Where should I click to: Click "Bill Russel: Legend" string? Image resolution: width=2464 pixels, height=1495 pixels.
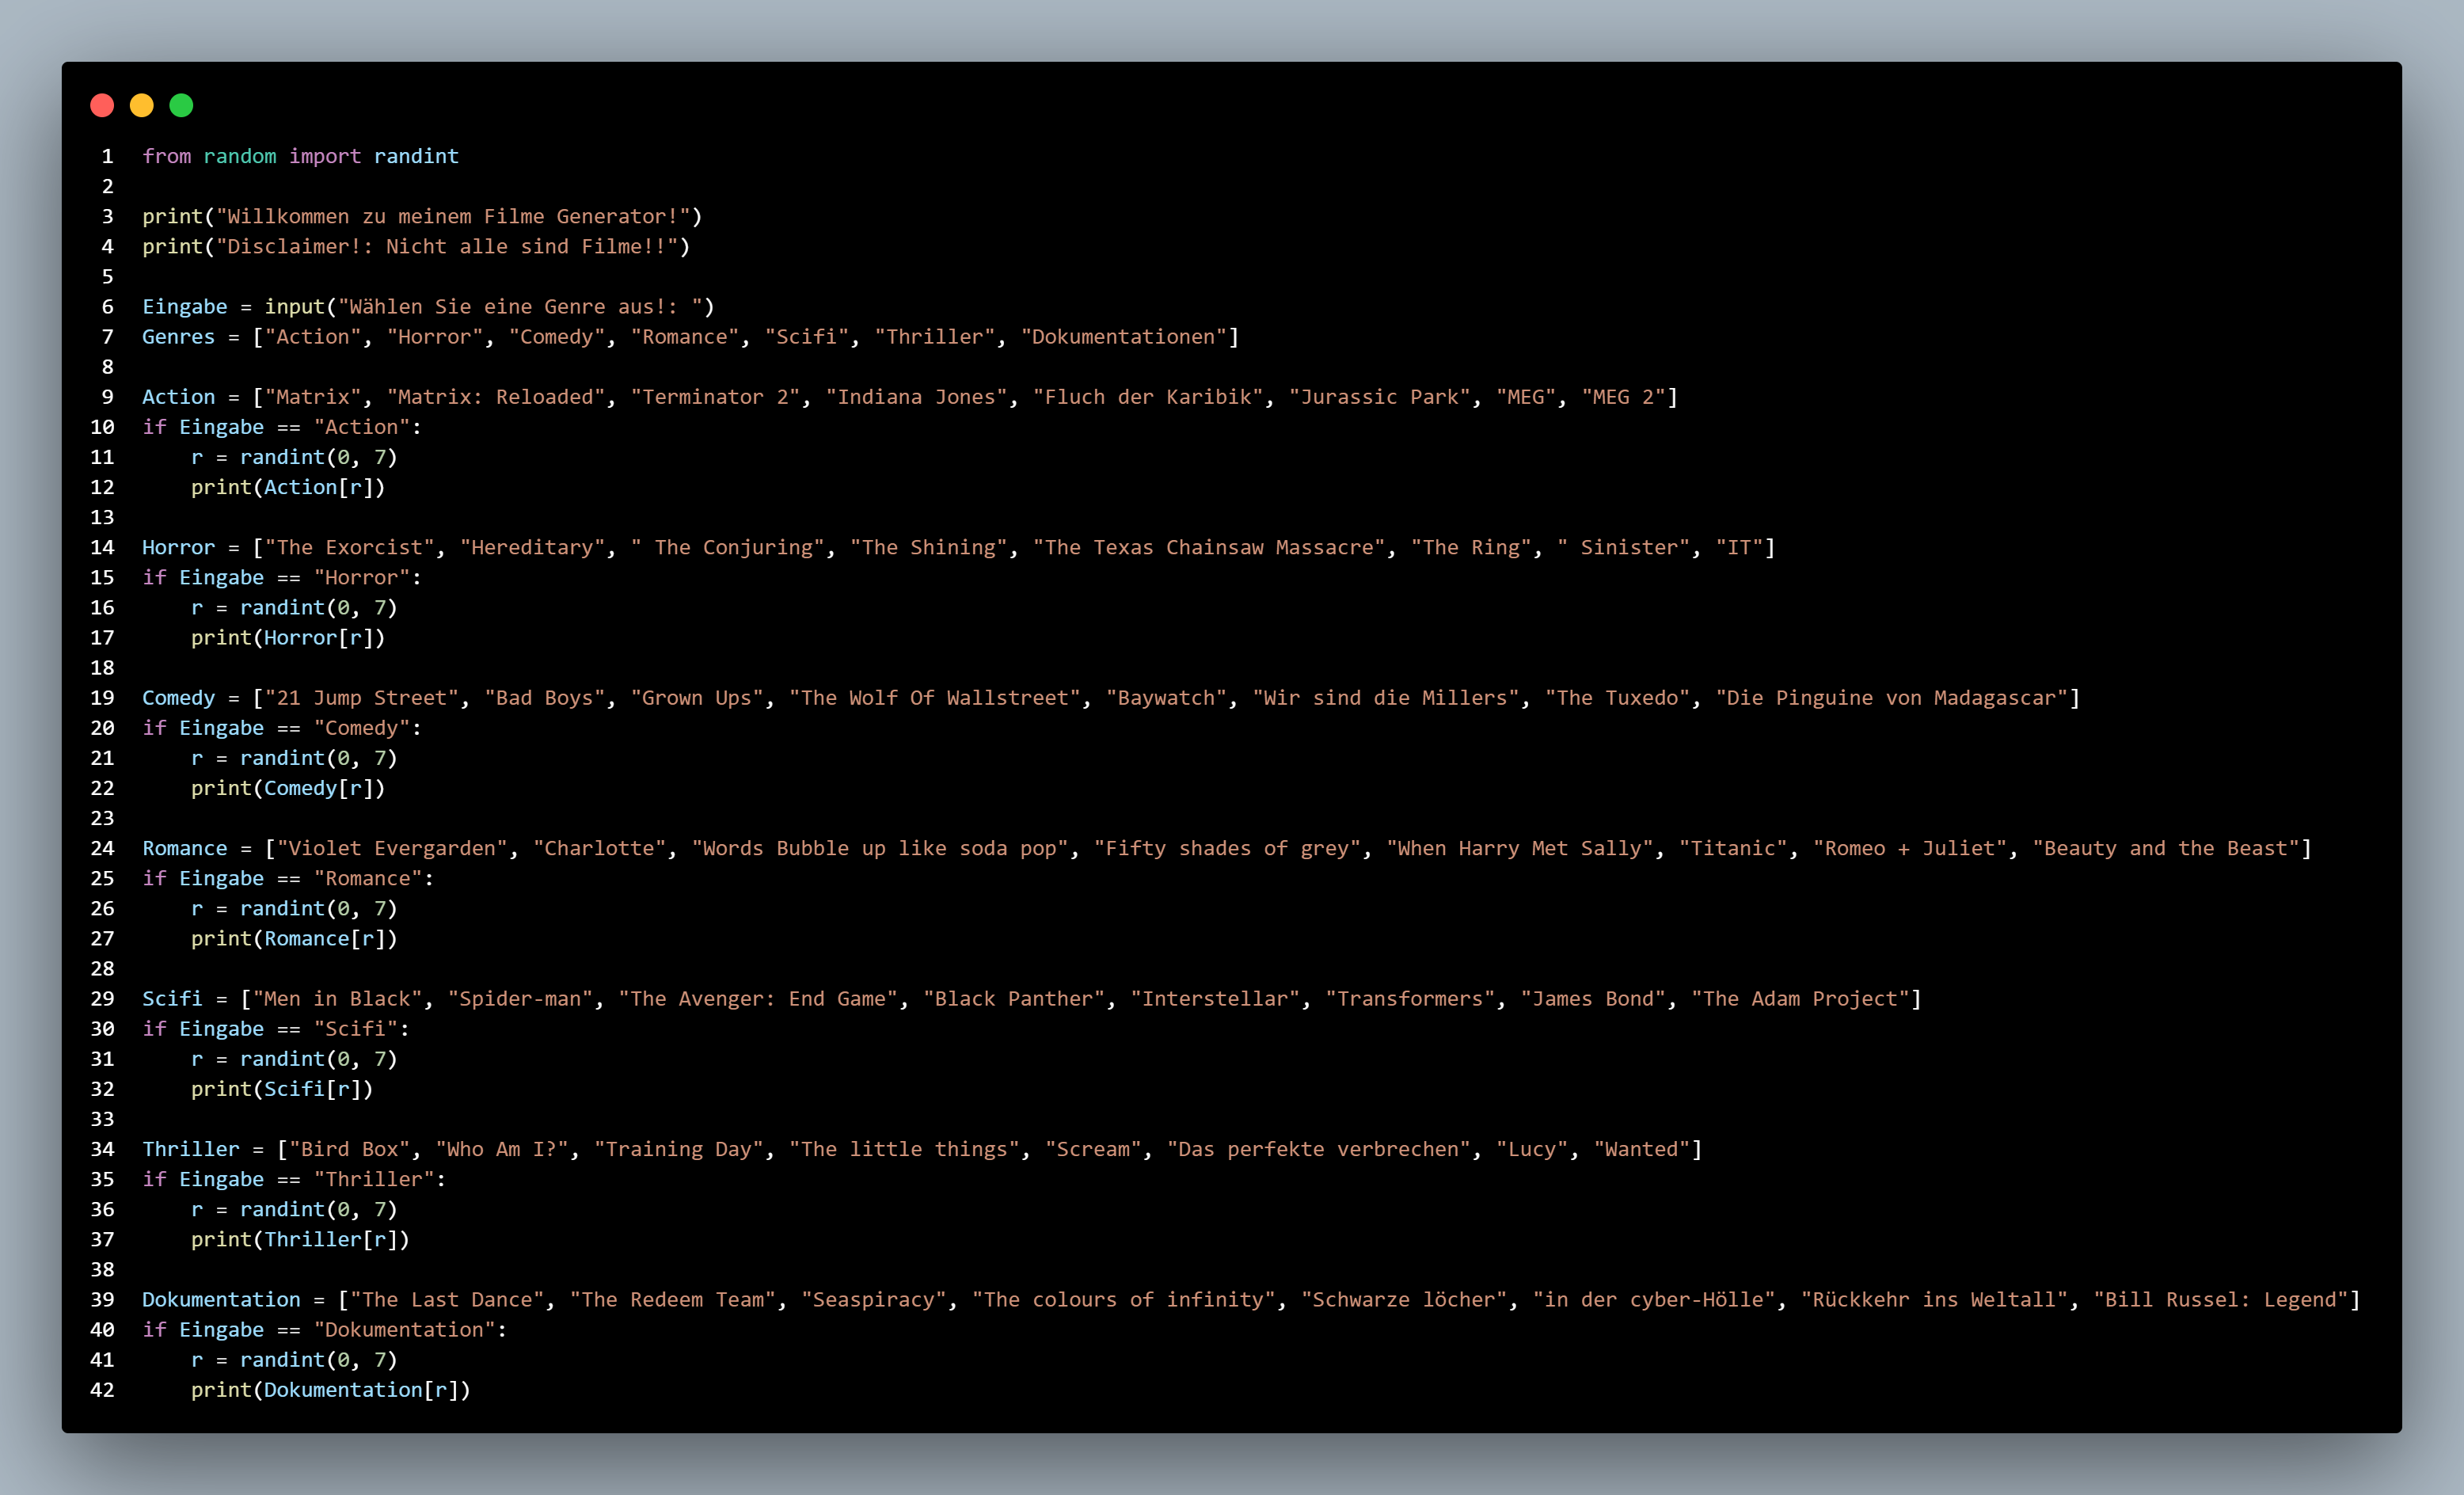[x=2220, y=1300]
